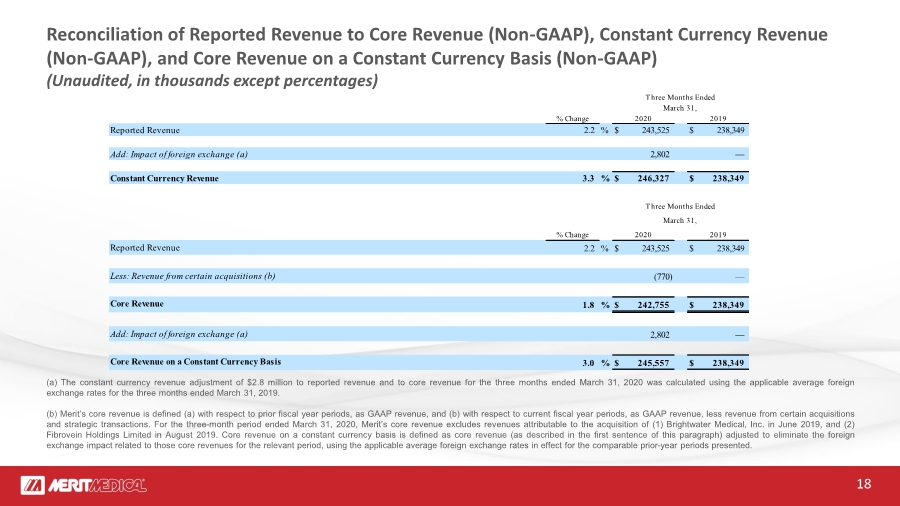
Task: Click 2019 value 238,349 in the Core Revenue row
Action: [728, 305]
